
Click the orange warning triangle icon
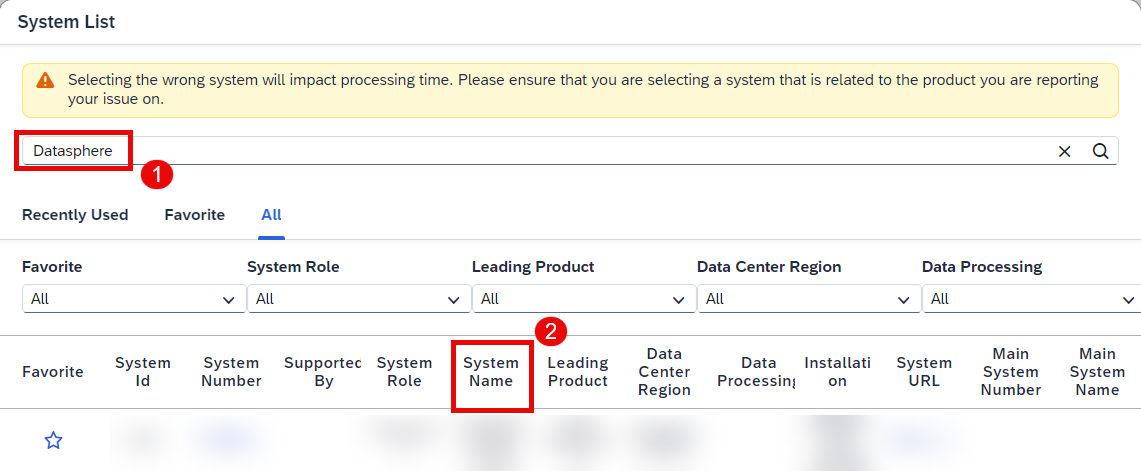[46, 80]
